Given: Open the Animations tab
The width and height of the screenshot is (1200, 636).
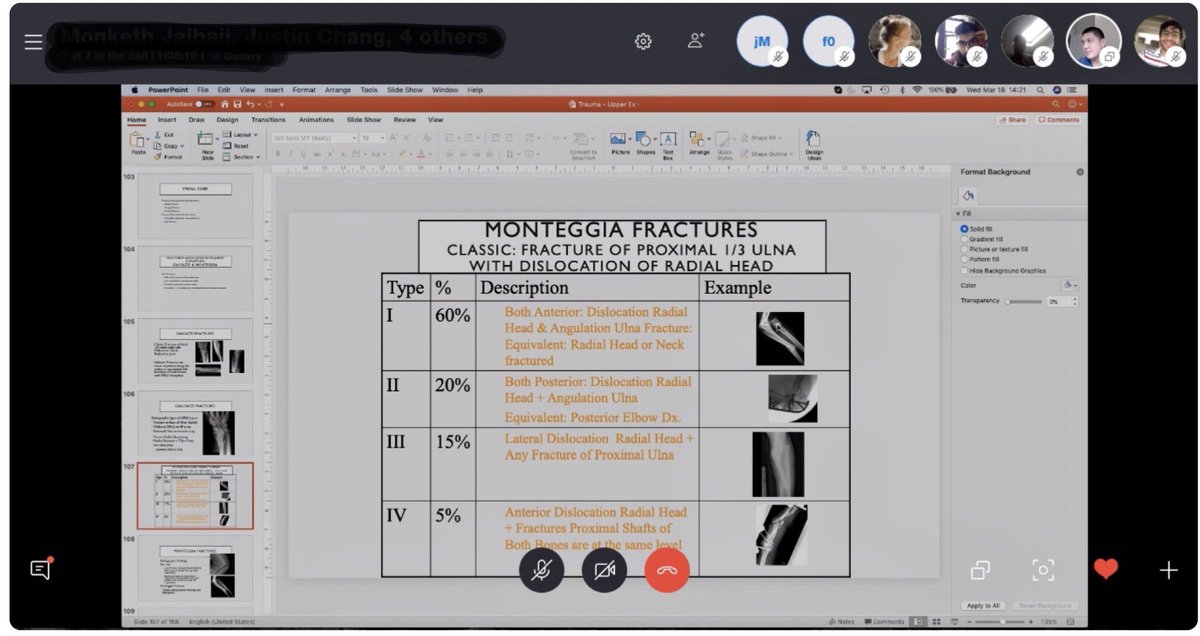Looking at the screenshot, I should [x=316, y=120].
